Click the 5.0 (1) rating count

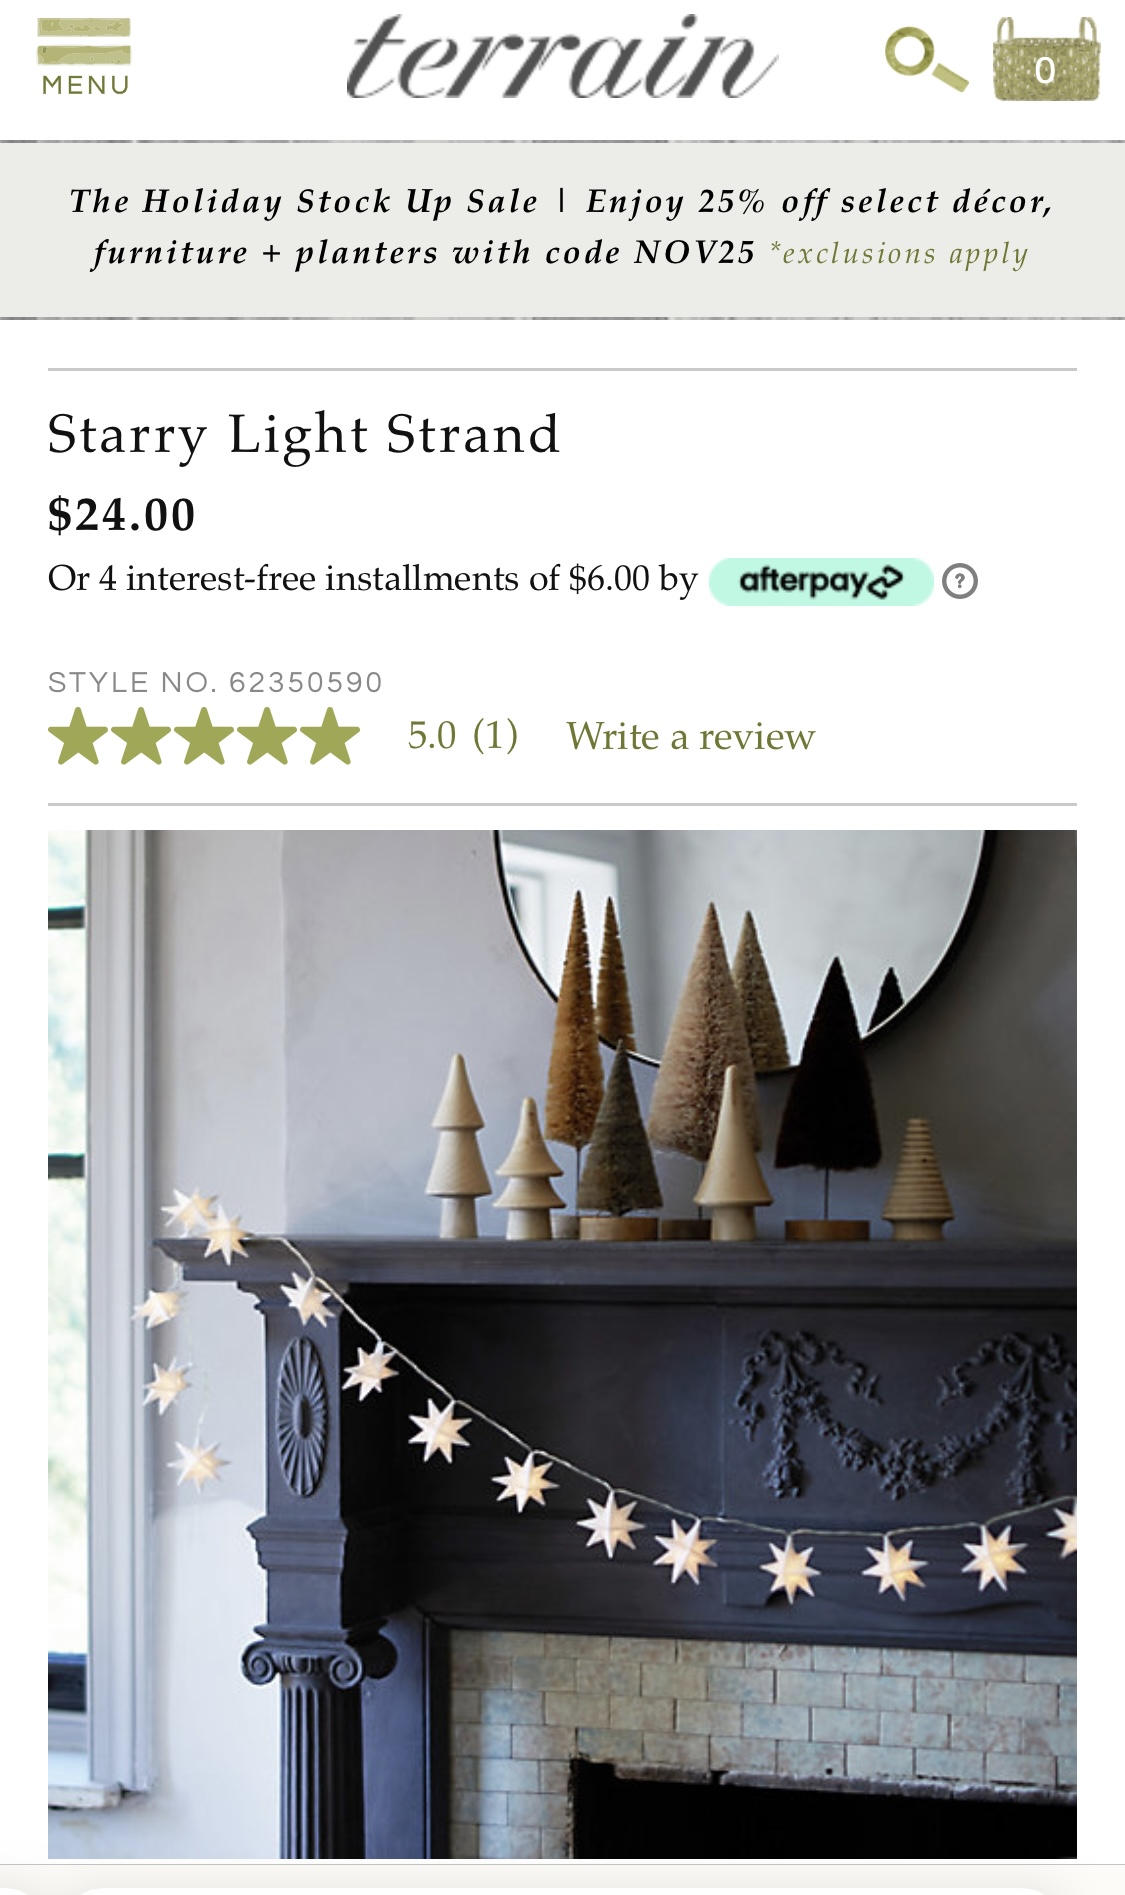462,736
